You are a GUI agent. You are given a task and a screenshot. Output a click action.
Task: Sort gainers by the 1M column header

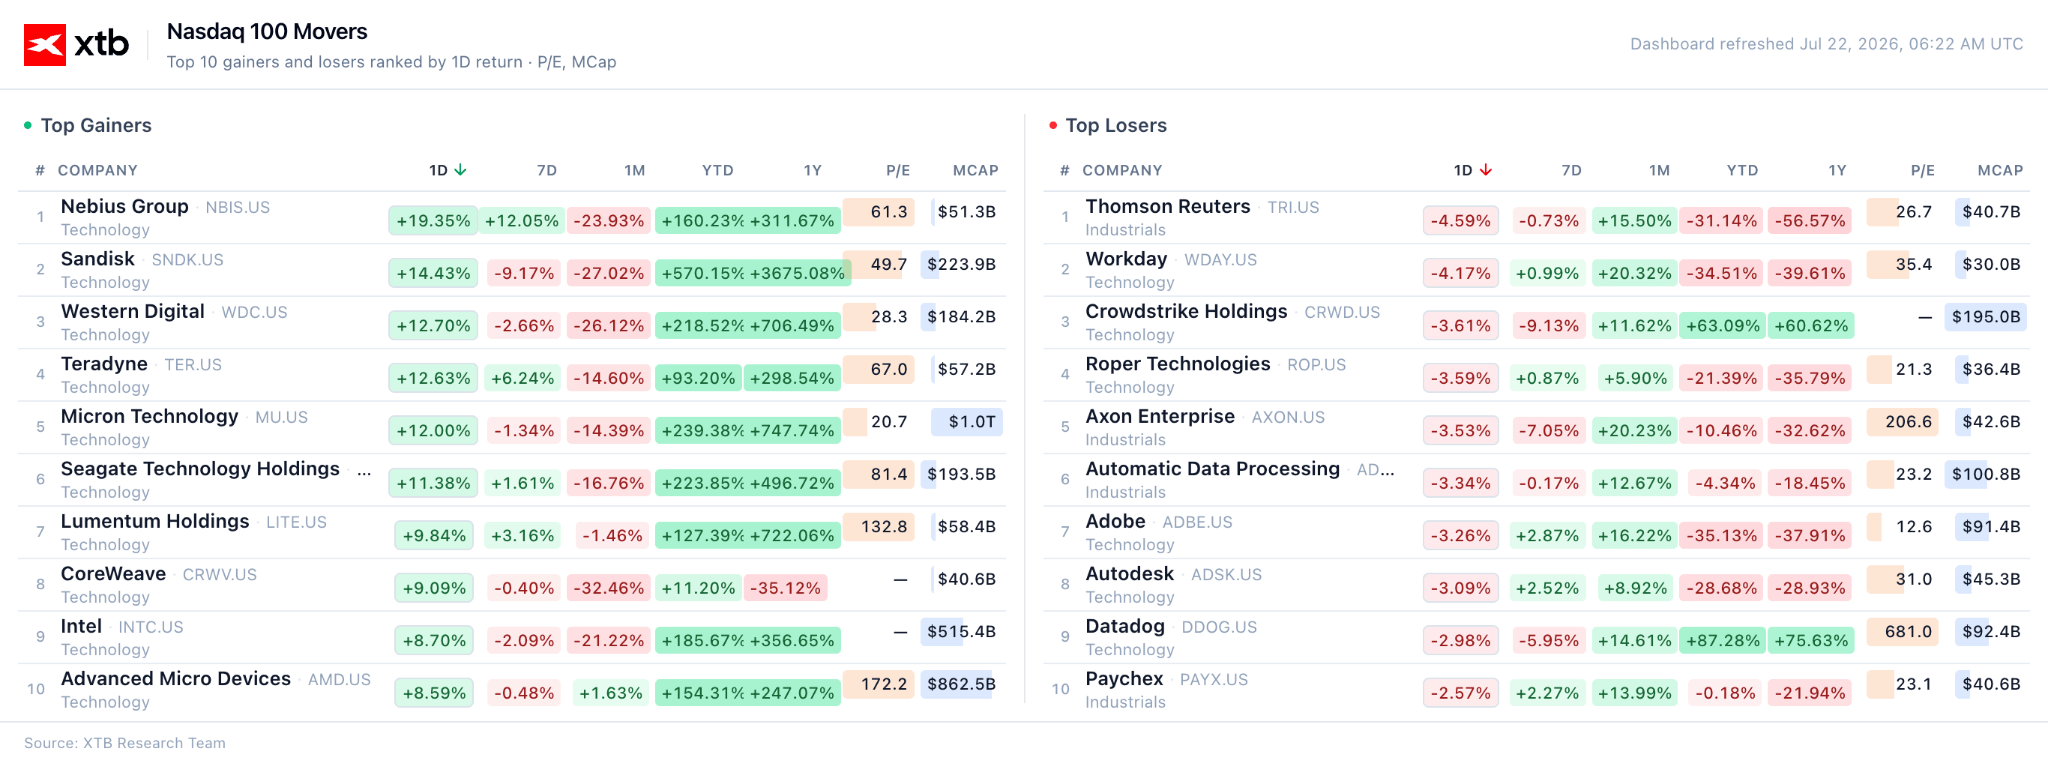[x=635, y=170]
